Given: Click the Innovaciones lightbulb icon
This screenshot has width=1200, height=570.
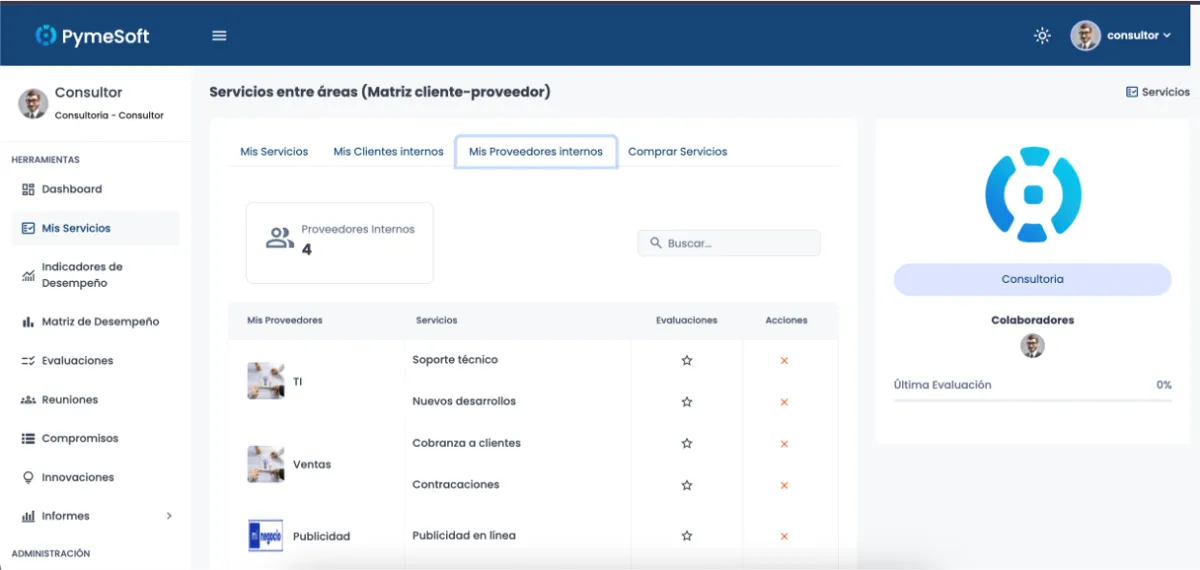Looking at the screenshot, I should (x=28, y=478).
